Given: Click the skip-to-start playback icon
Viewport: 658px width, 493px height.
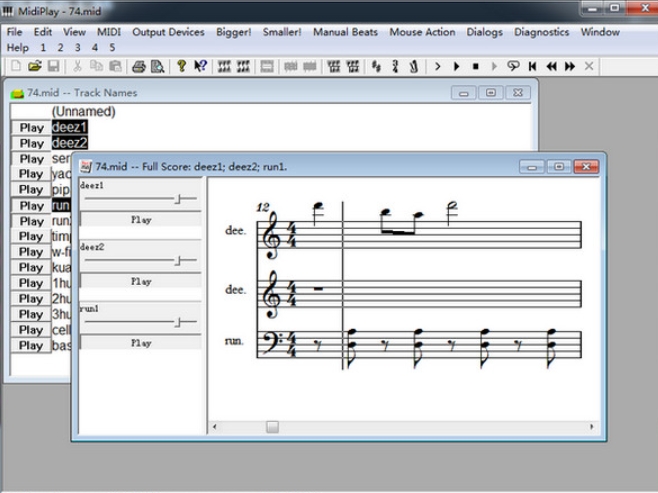Looking at the screenshot, I should pos(533,66).
